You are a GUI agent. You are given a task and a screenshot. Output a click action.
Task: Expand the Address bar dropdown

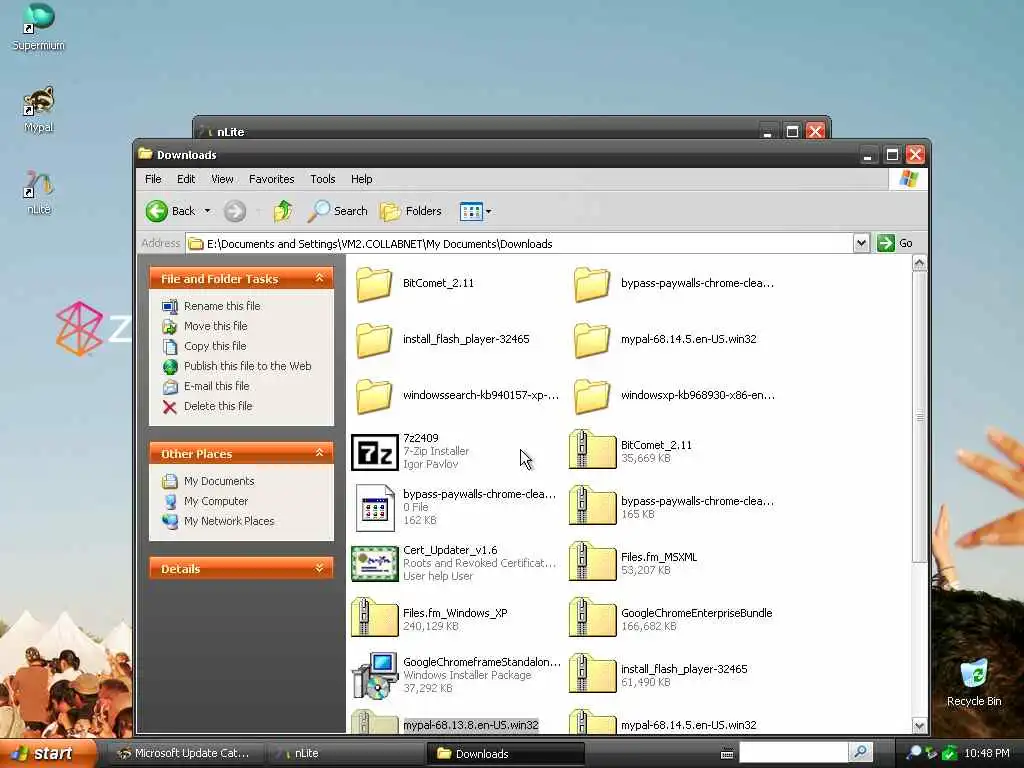(861, 243)
